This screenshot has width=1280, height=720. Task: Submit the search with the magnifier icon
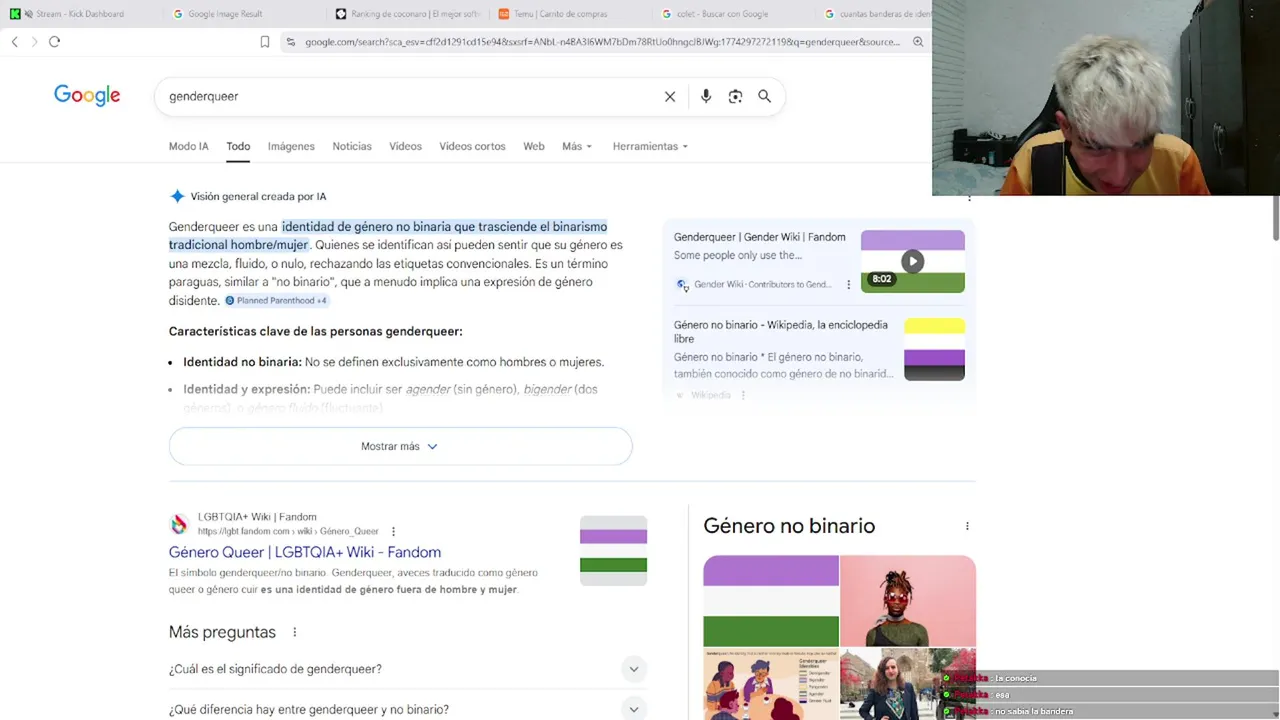764,97
